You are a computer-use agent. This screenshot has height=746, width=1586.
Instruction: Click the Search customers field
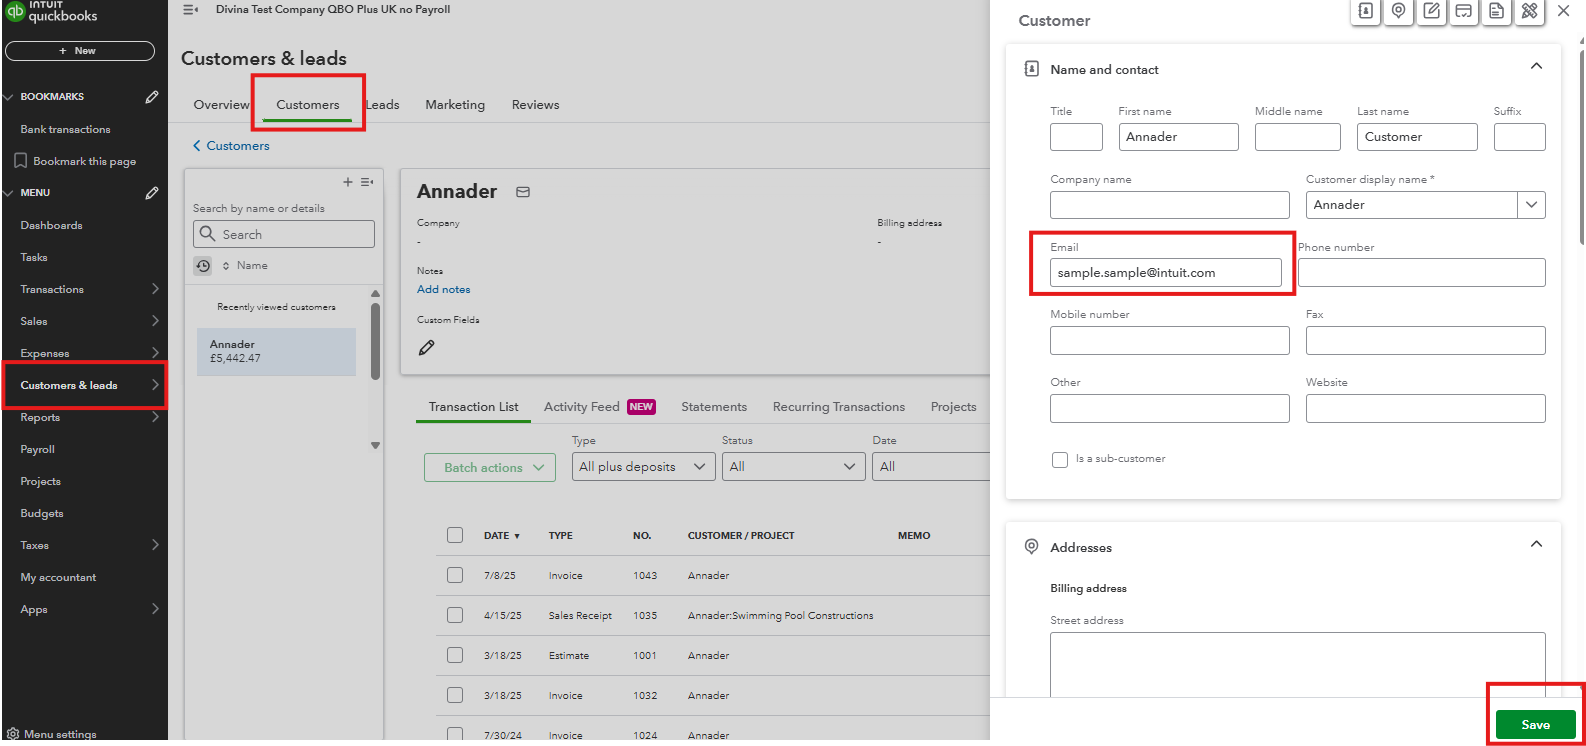tap(284, 234)
